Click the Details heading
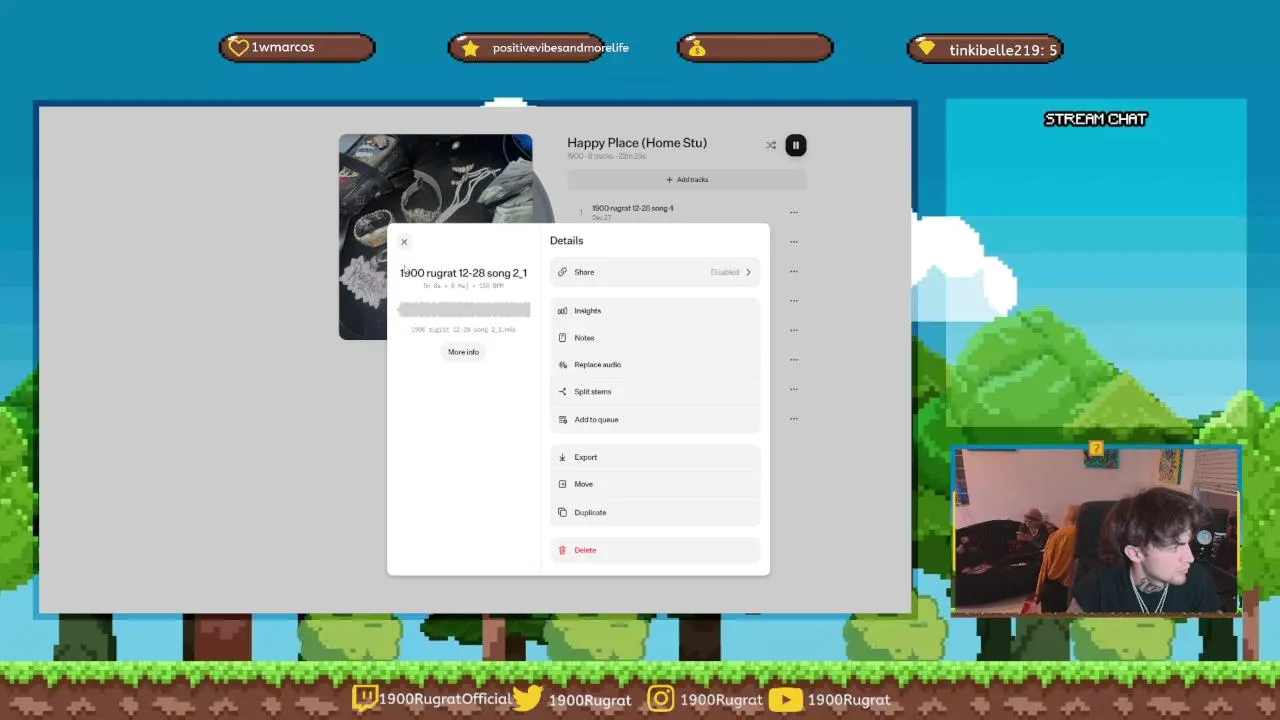Viewport: 1280px width, 720px height. click(x=566, y=241)
